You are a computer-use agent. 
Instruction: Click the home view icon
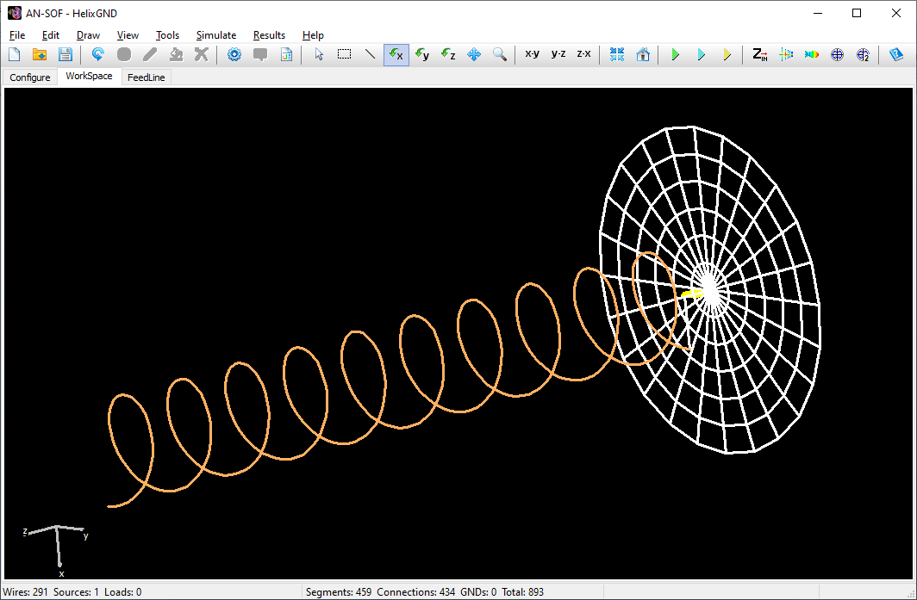coord(643,54)
